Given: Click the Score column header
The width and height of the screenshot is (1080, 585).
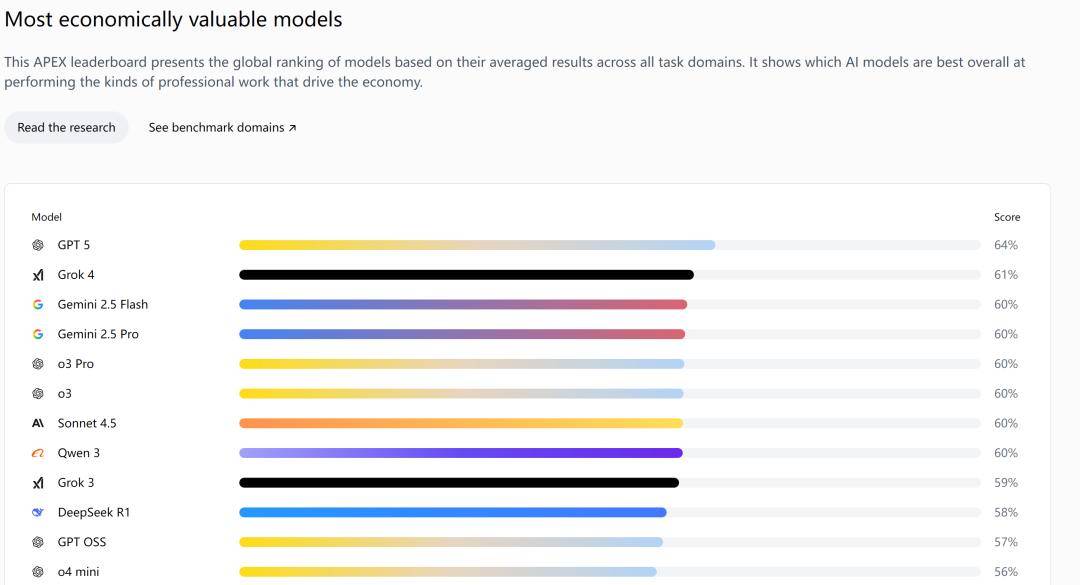Looking at the screenshot, I should pos(1007,217).
